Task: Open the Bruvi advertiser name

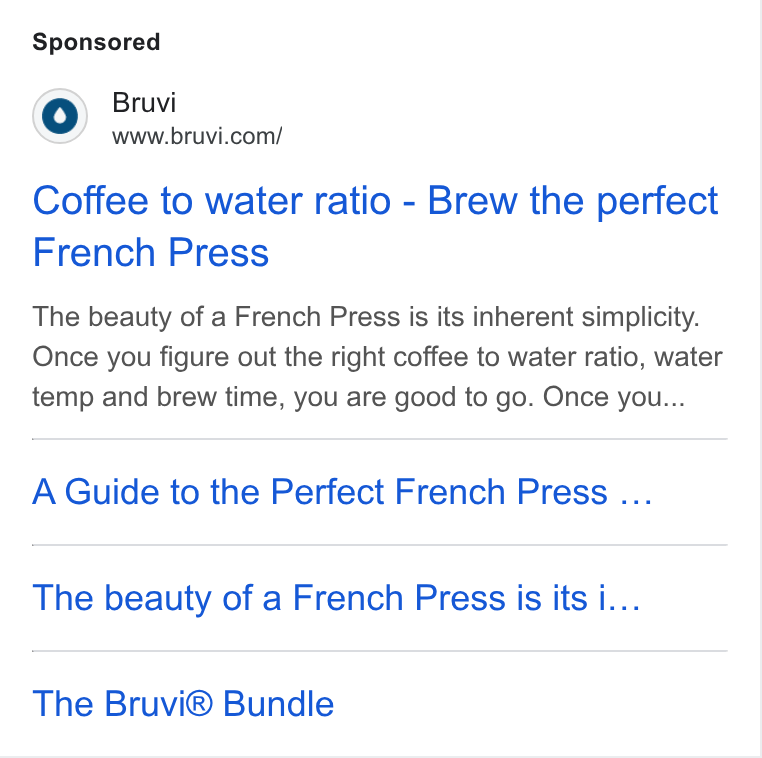Action: 144,103
